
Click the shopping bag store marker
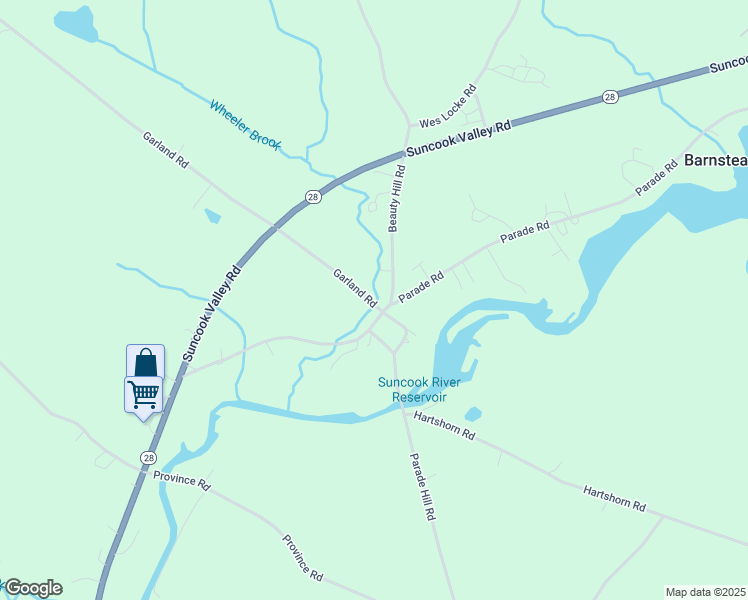coord(145,361)
